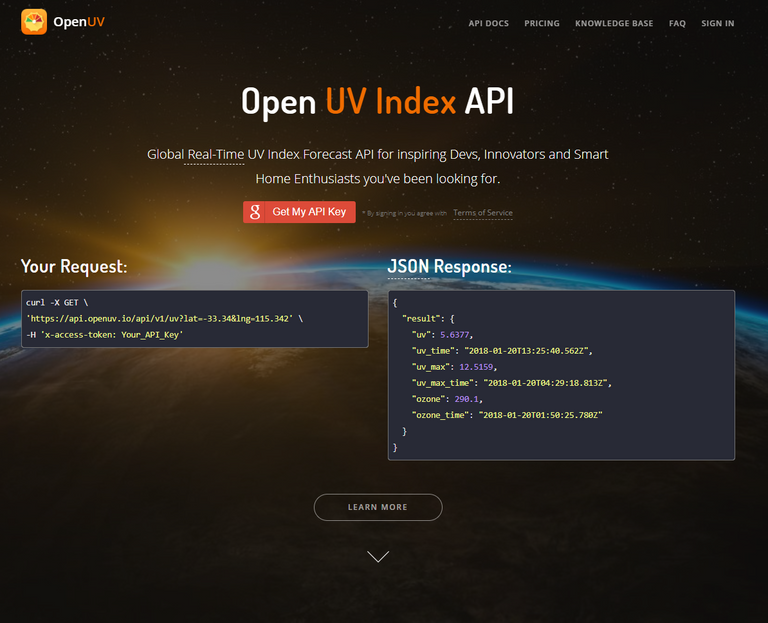Click the Real-Time underlined term
768x623 pixels.
point(216,154)
